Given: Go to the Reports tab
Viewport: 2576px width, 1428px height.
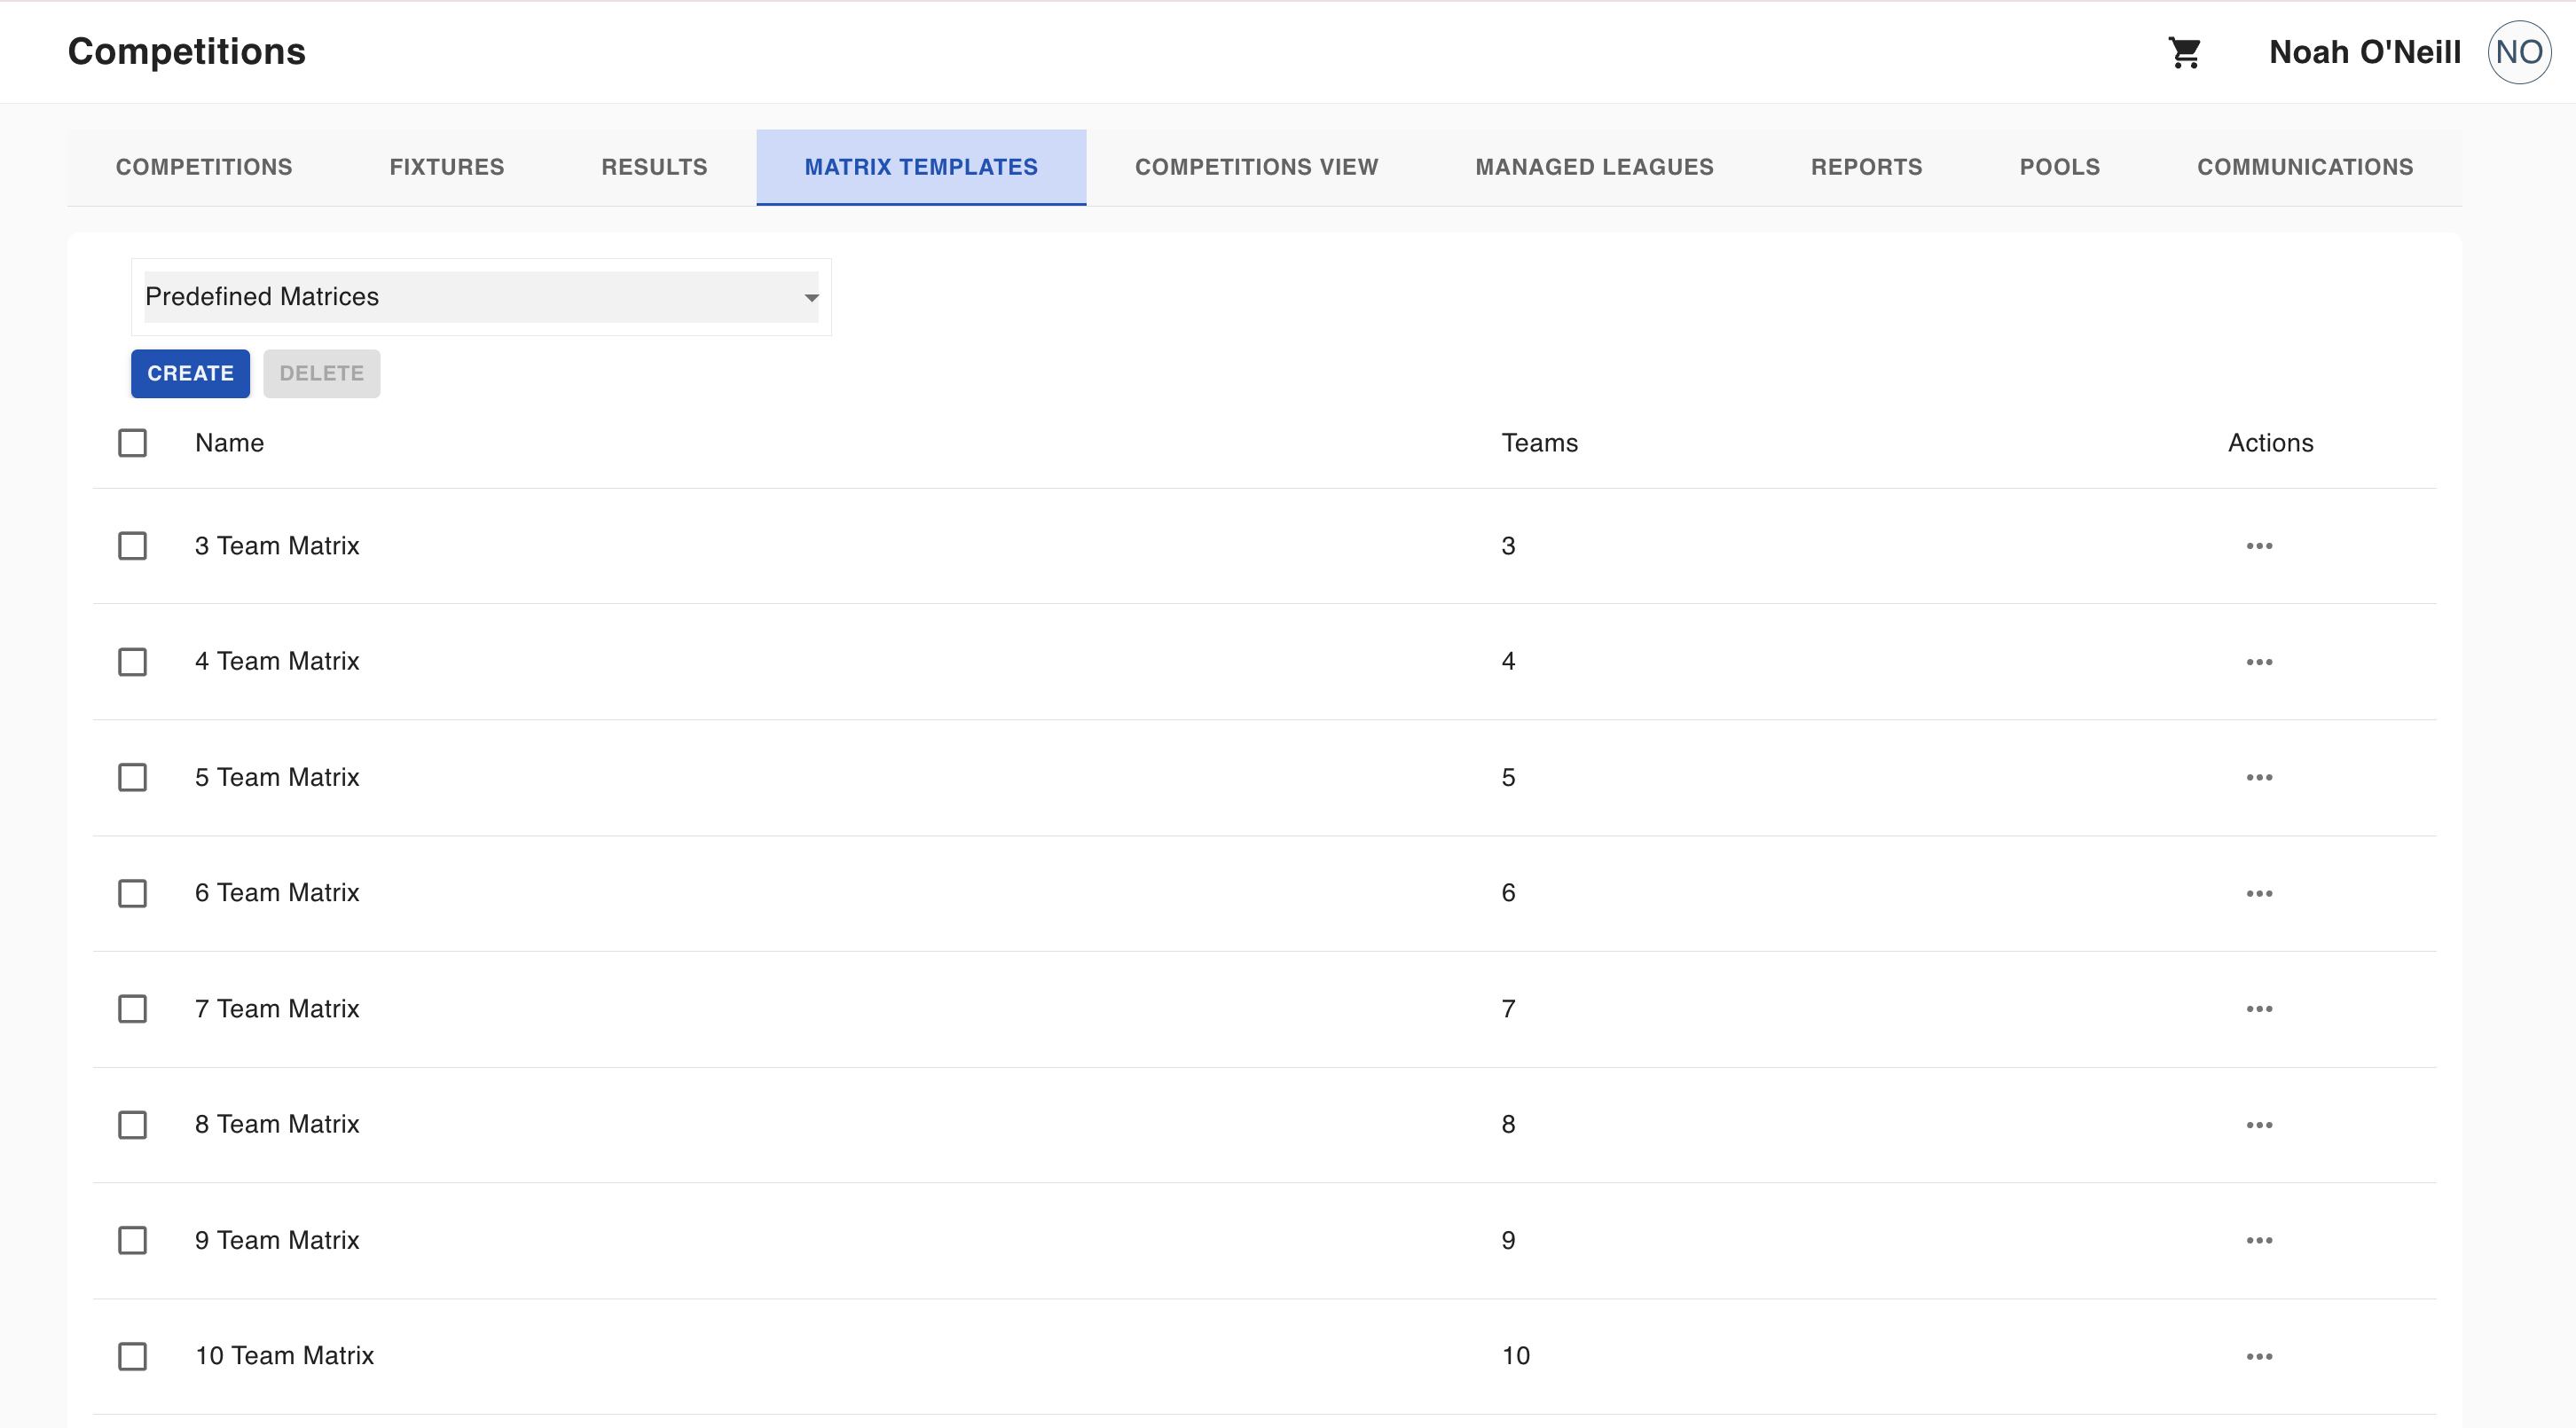Looking at the screenshot, I should pyautogui.click(x=1866, y=167).
